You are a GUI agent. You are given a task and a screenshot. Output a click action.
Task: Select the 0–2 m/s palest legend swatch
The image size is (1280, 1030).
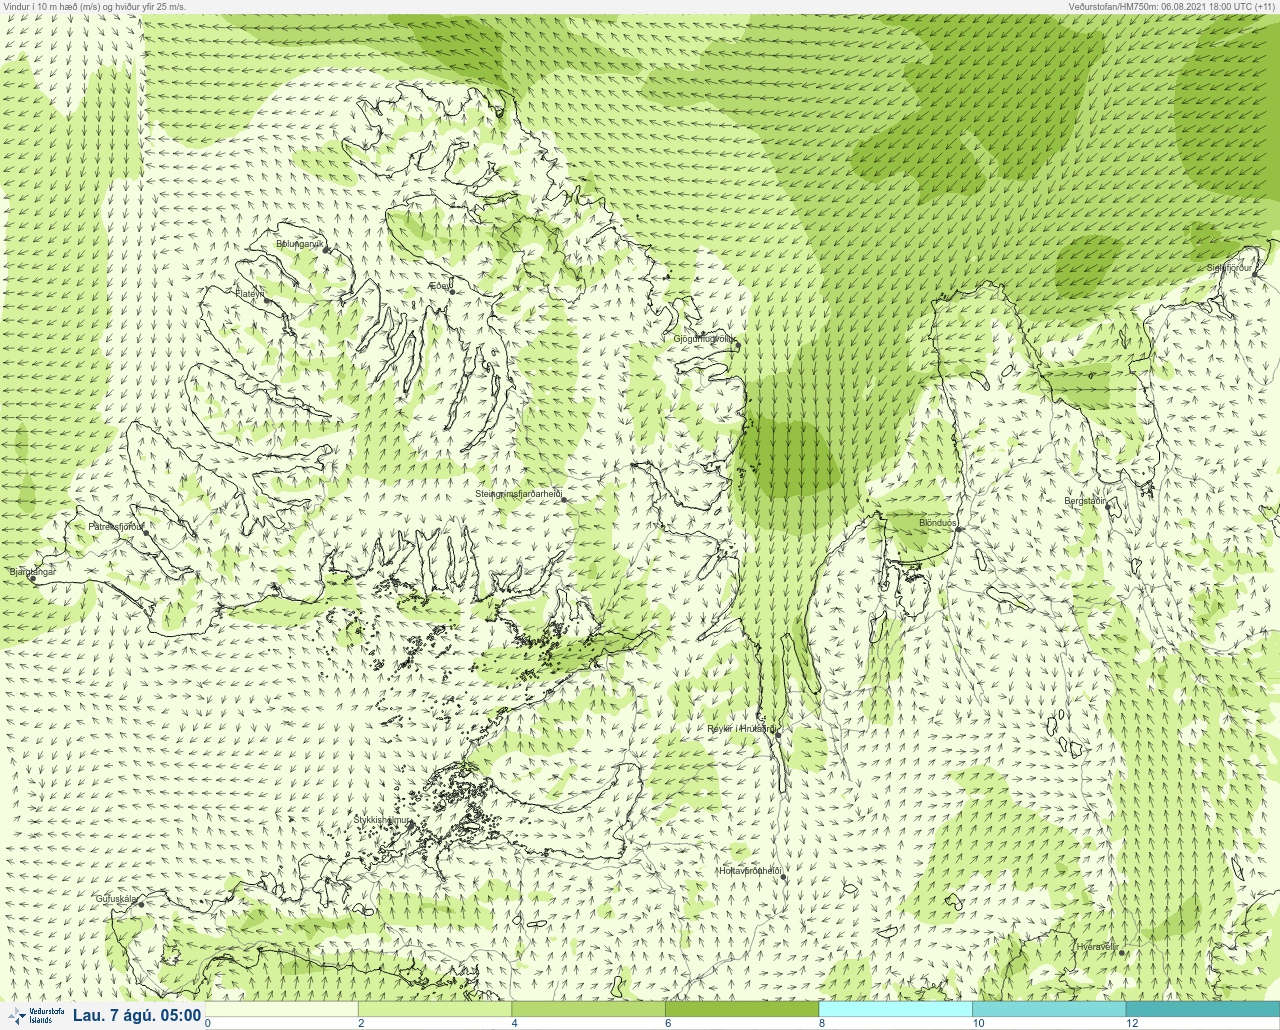pyautogui.click(x=281, y=1009)
